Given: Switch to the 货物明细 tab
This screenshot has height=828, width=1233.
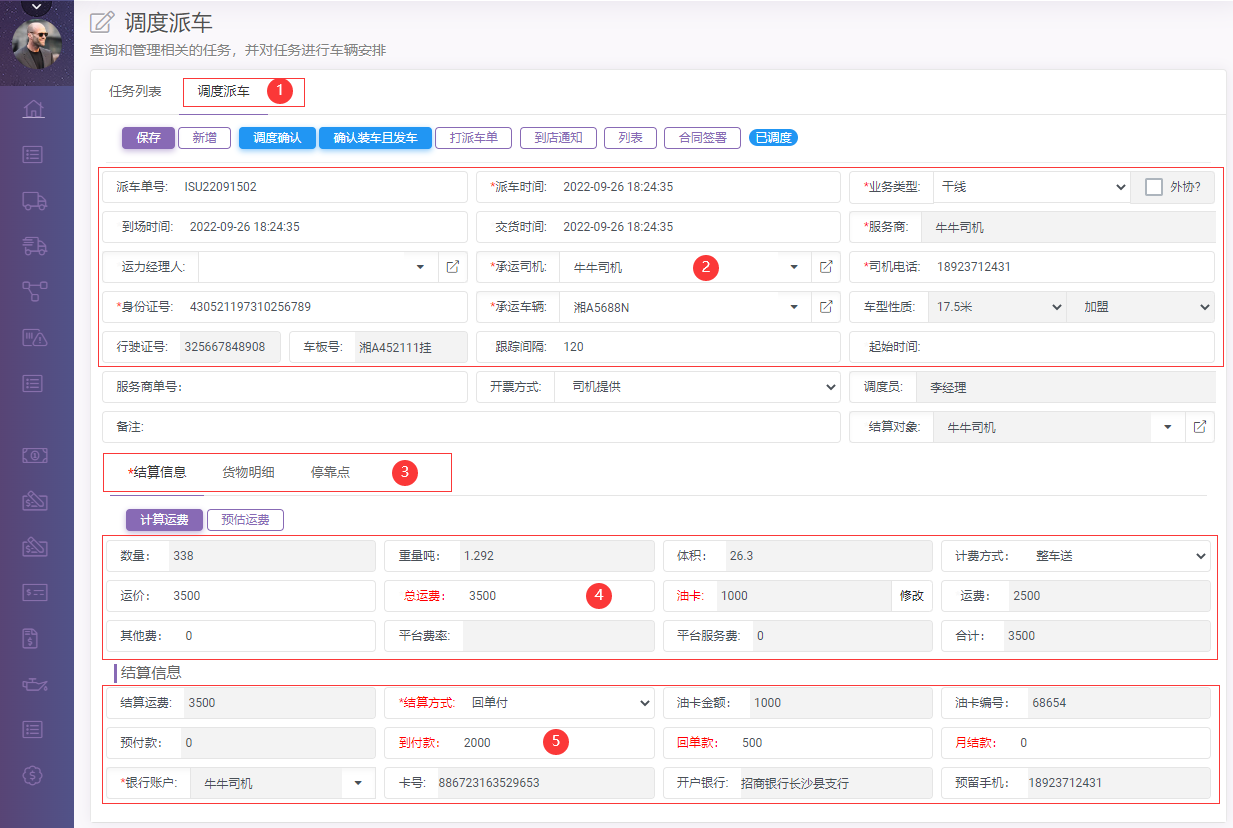Looking at the screenshot, I should click(x=248, y=472).
